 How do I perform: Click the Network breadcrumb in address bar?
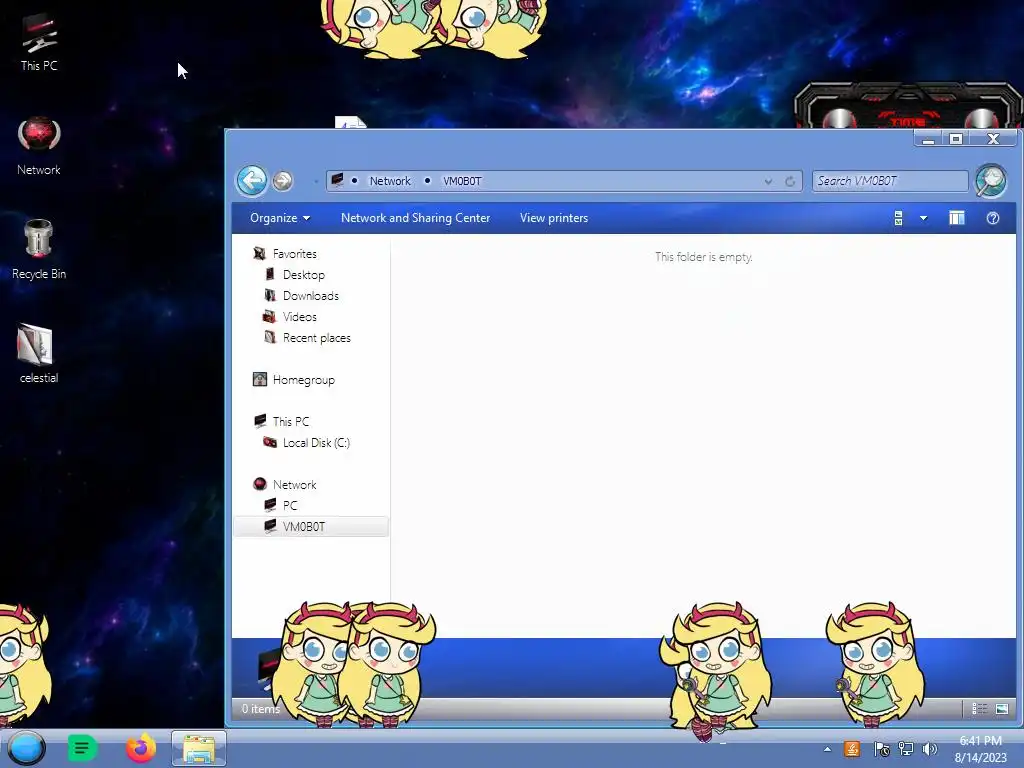[390, 181]
